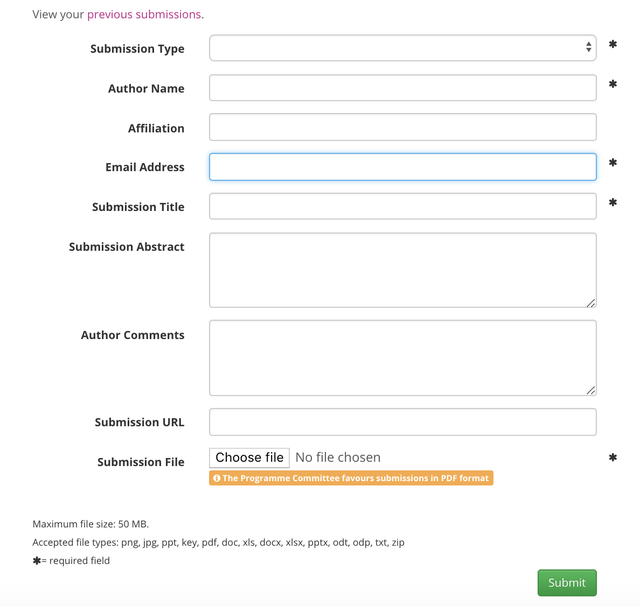
Task: Select the Email Address input
Action: pyautogui.click(x=402, y=167)
